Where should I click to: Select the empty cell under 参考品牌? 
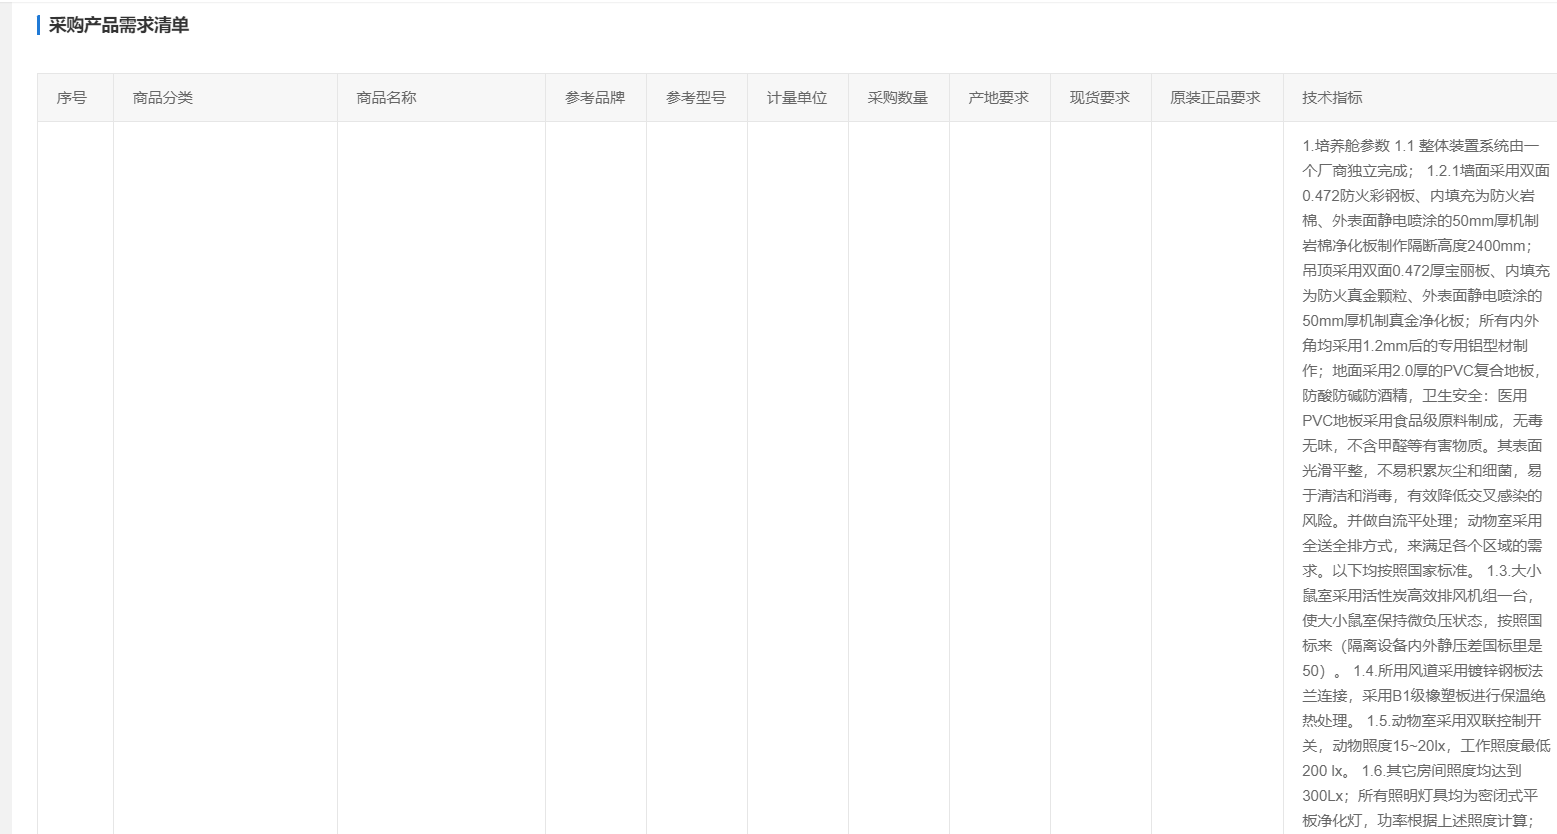coord(596,478)
